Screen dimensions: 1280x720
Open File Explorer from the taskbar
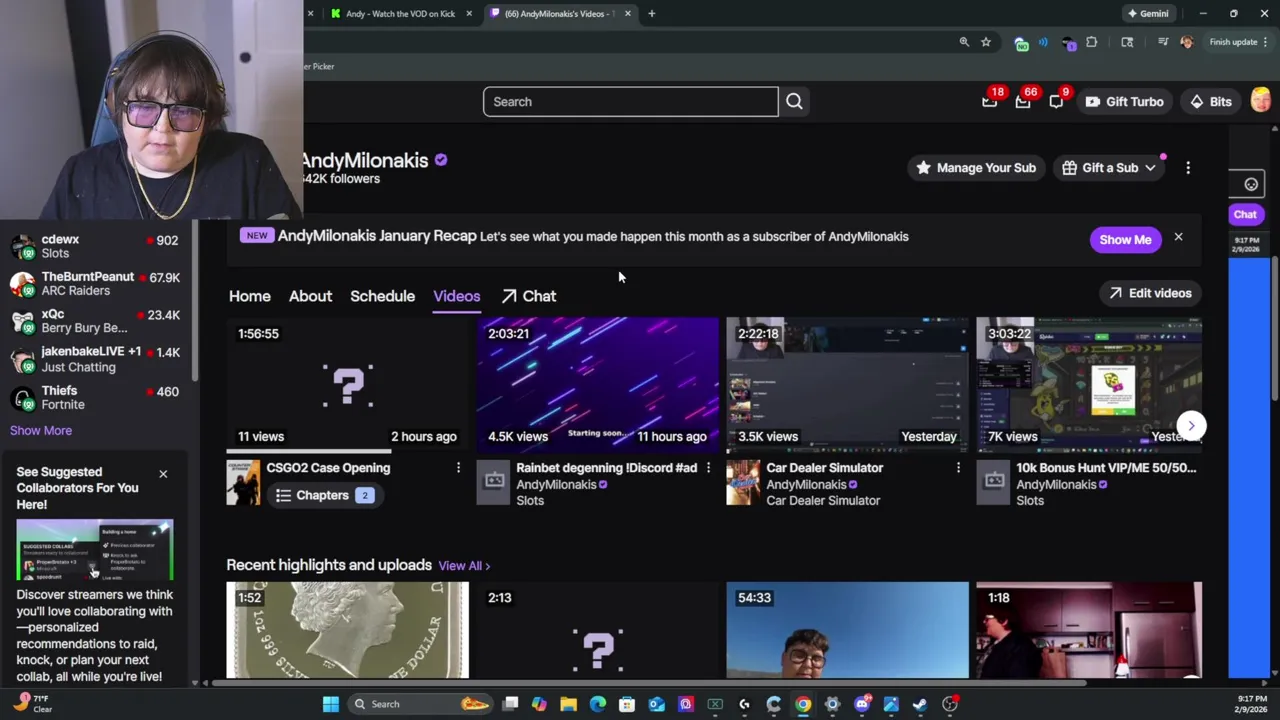(x=568, y=704)
